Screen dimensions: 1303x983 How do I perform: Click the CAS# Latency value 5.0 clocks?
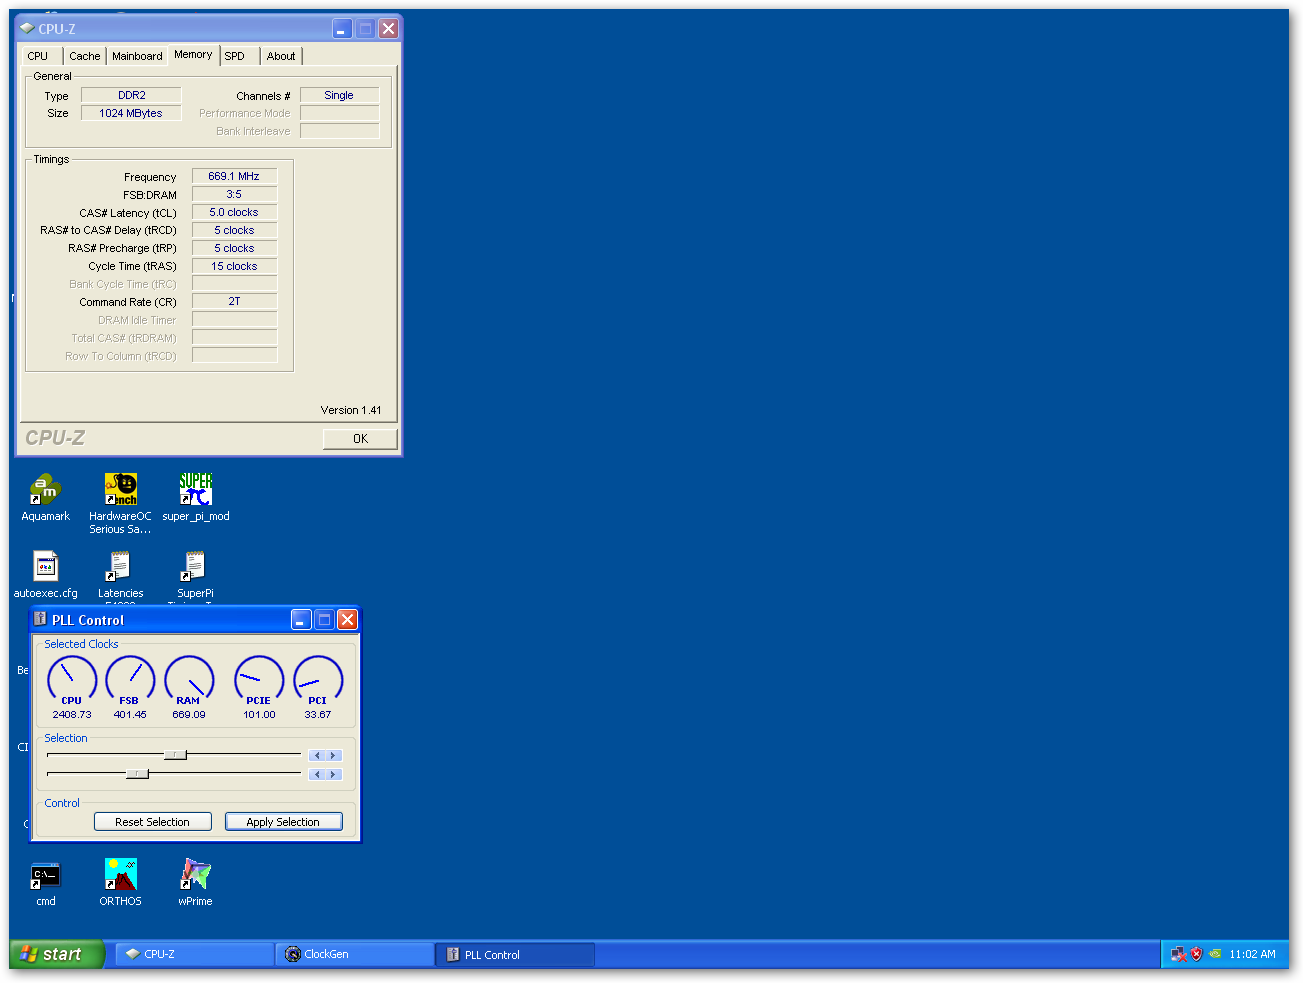coord(234,212)
